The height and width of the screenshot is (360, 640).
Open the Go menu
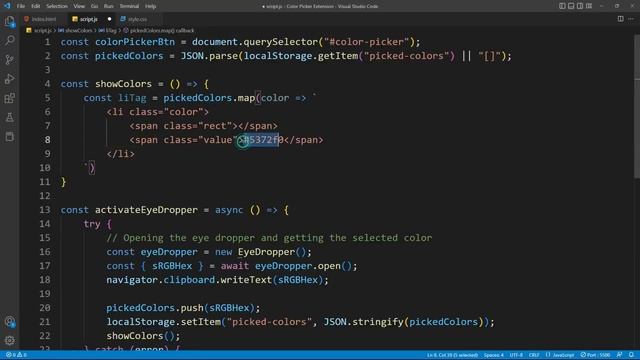click(94, 6)
